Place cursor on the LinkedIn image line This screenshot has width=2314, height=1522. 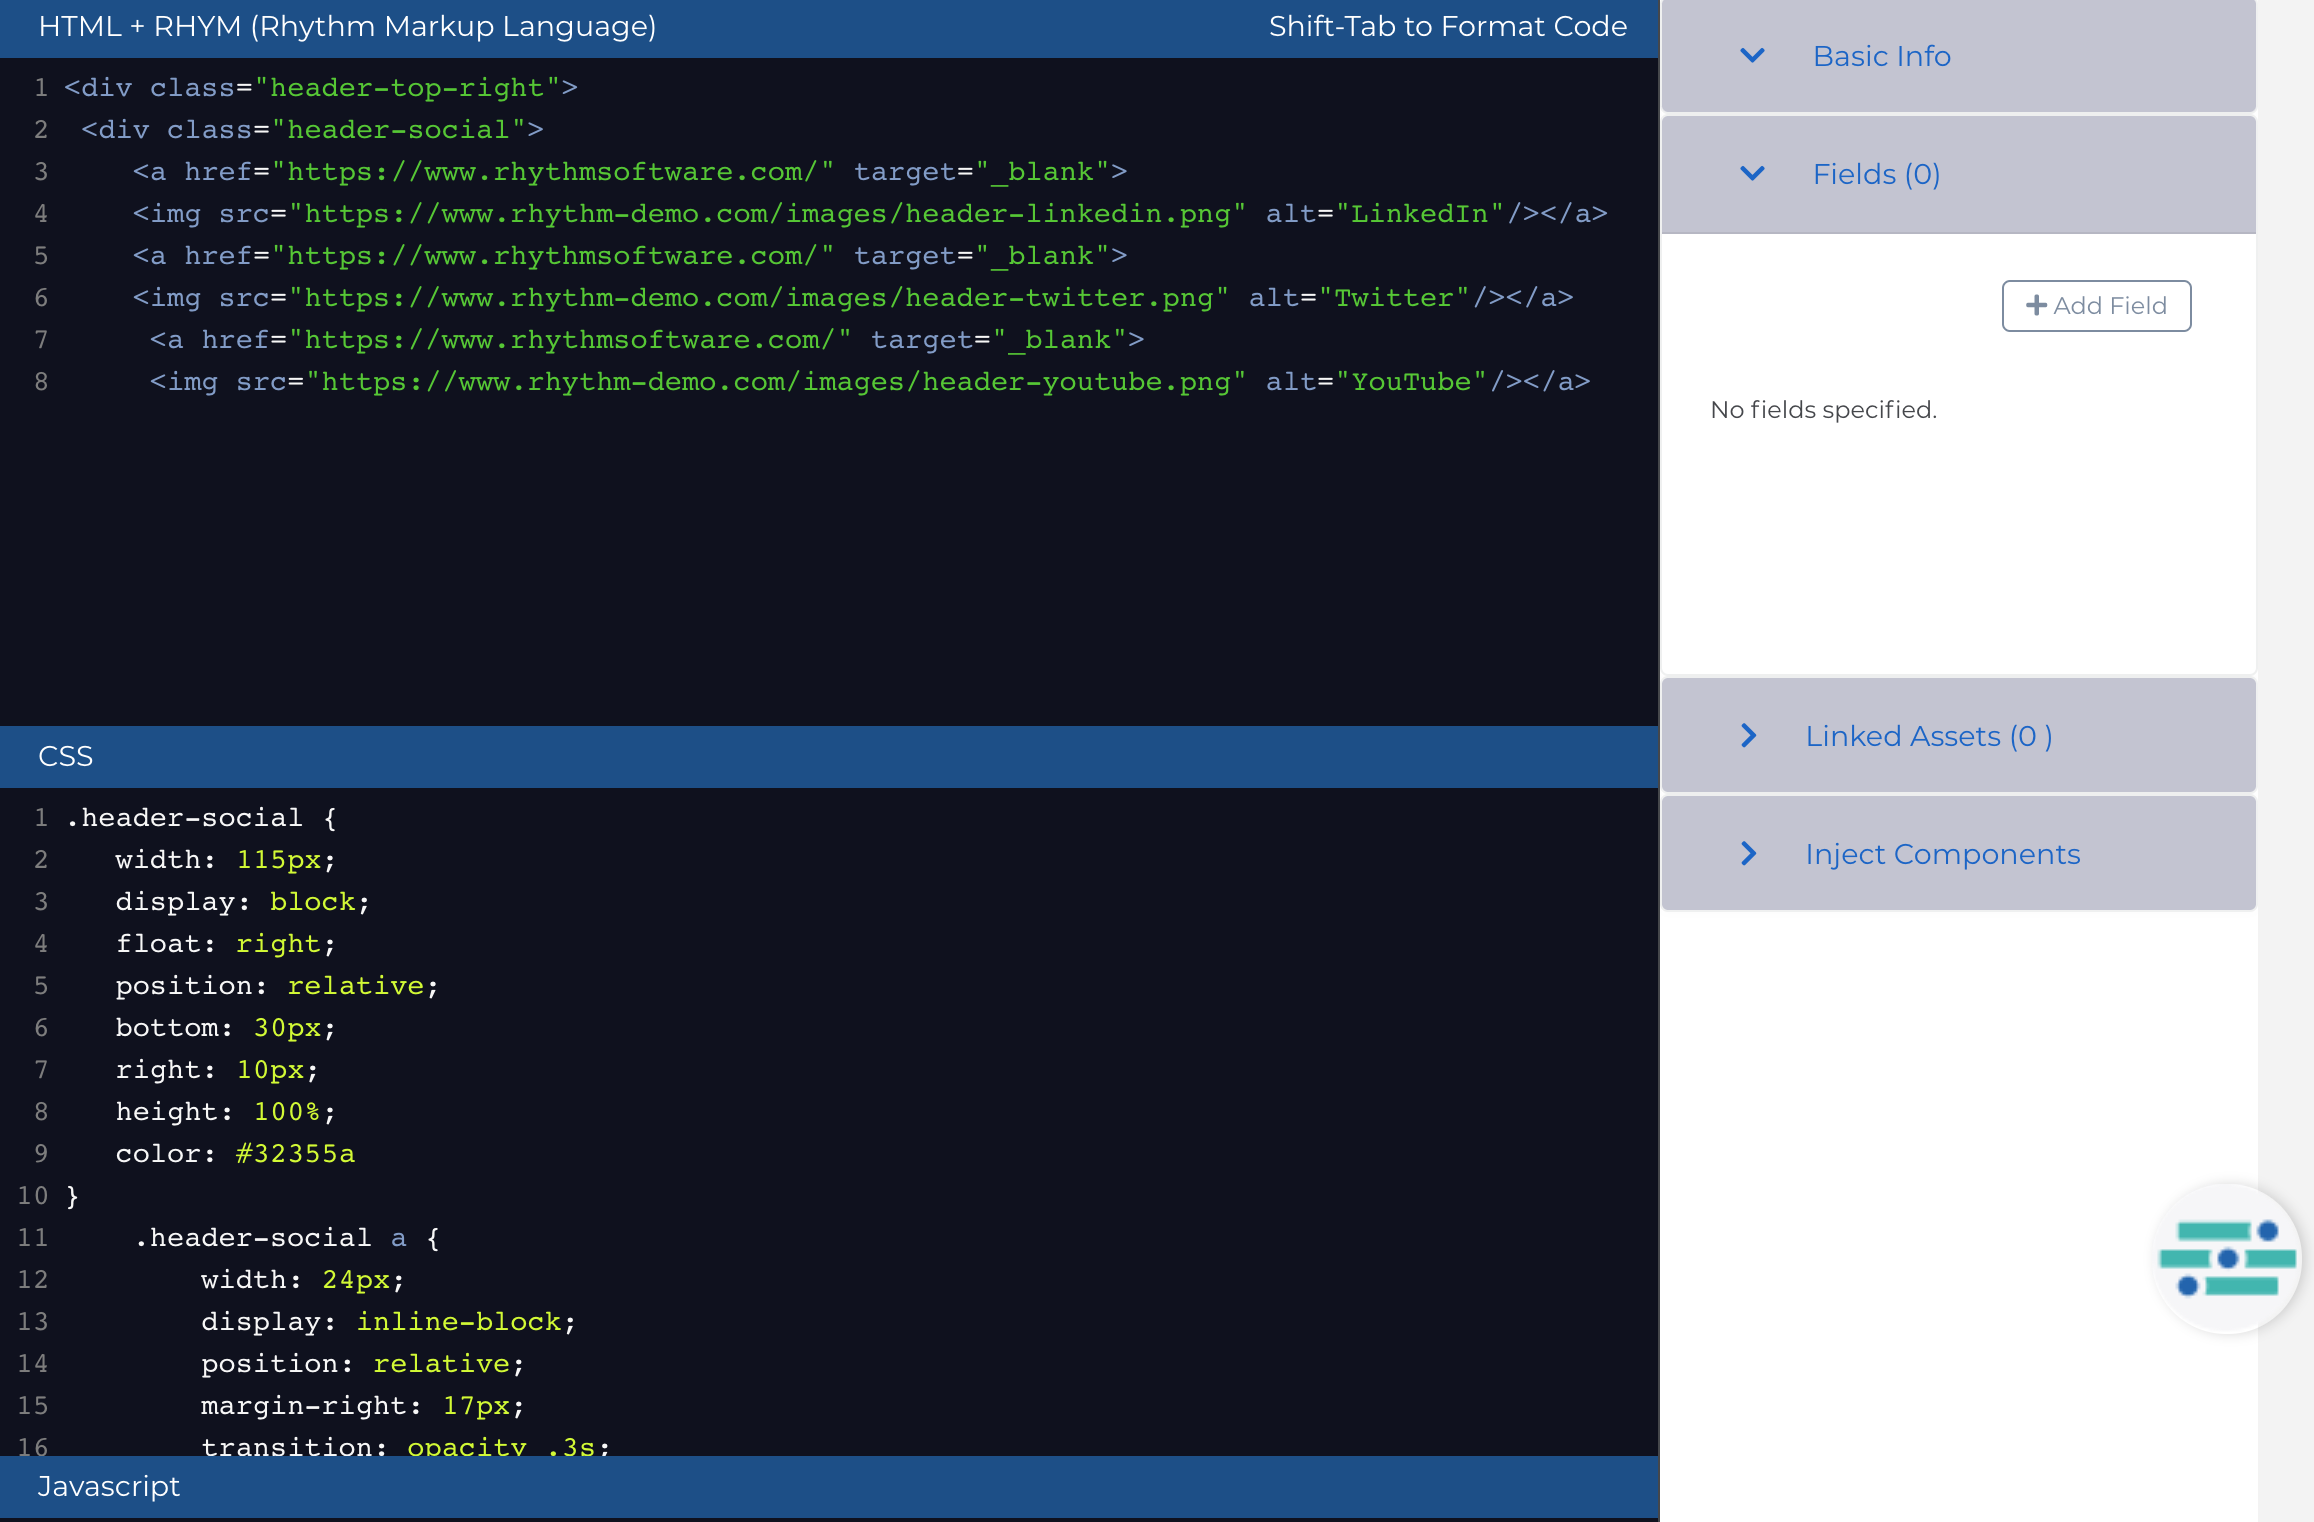tap(870, 214)
